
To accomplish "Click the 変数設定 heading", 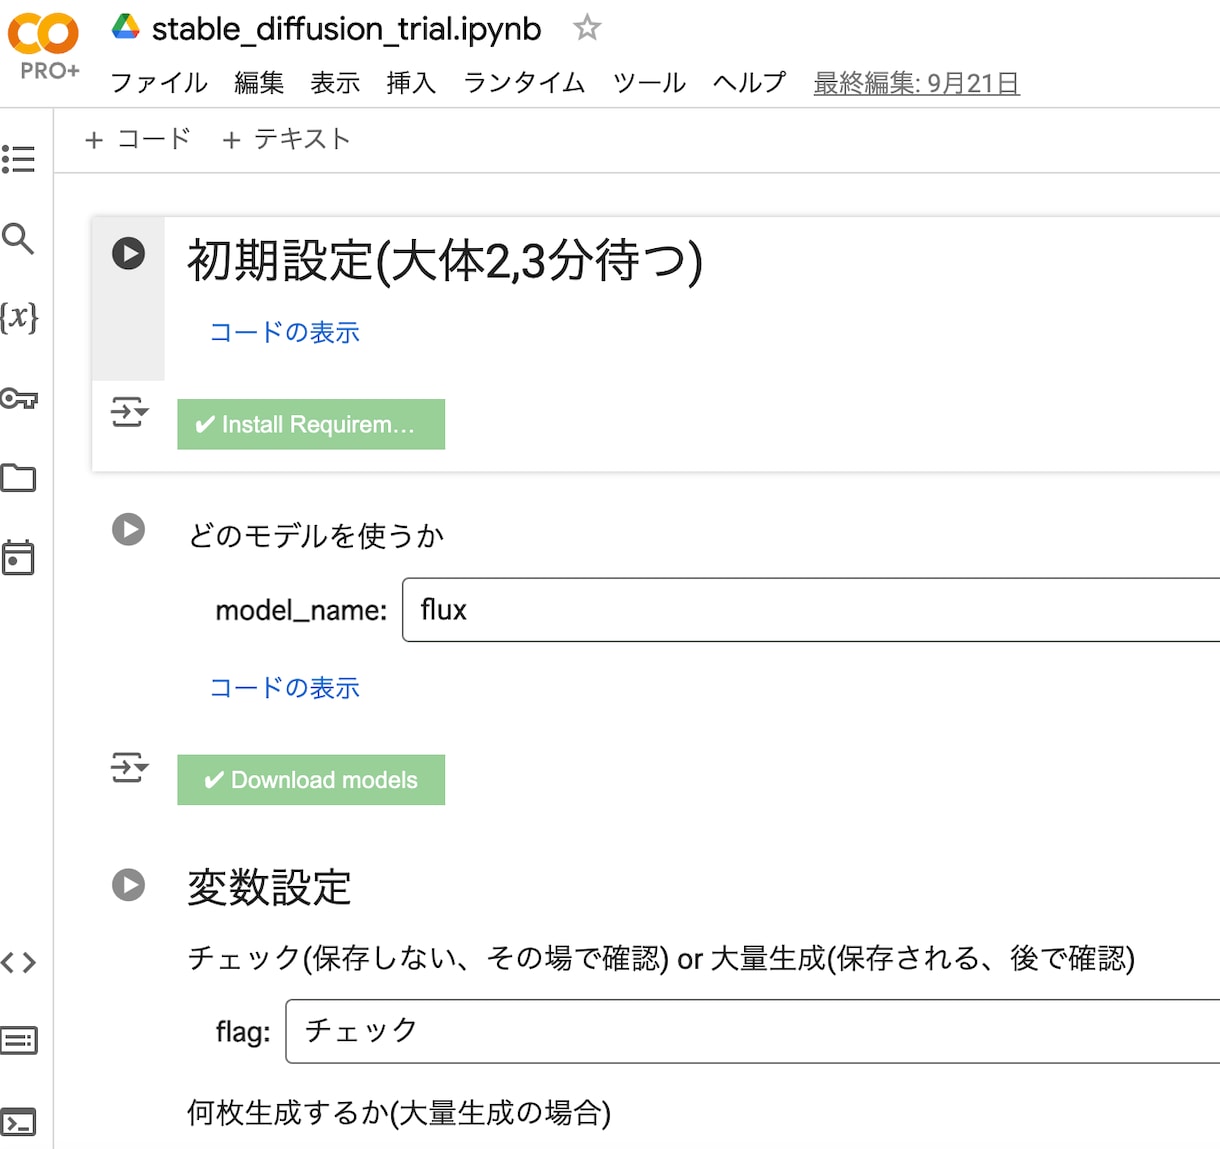I will click(269, 887).
